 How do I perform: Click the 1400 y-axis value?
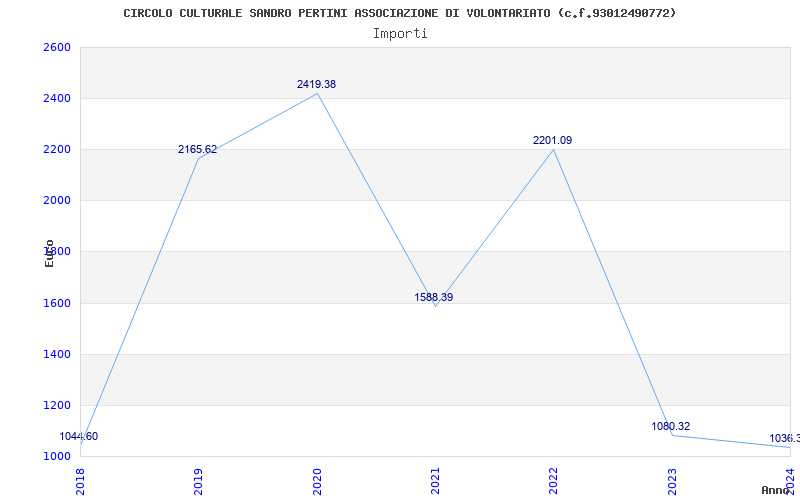click(57, 355)
